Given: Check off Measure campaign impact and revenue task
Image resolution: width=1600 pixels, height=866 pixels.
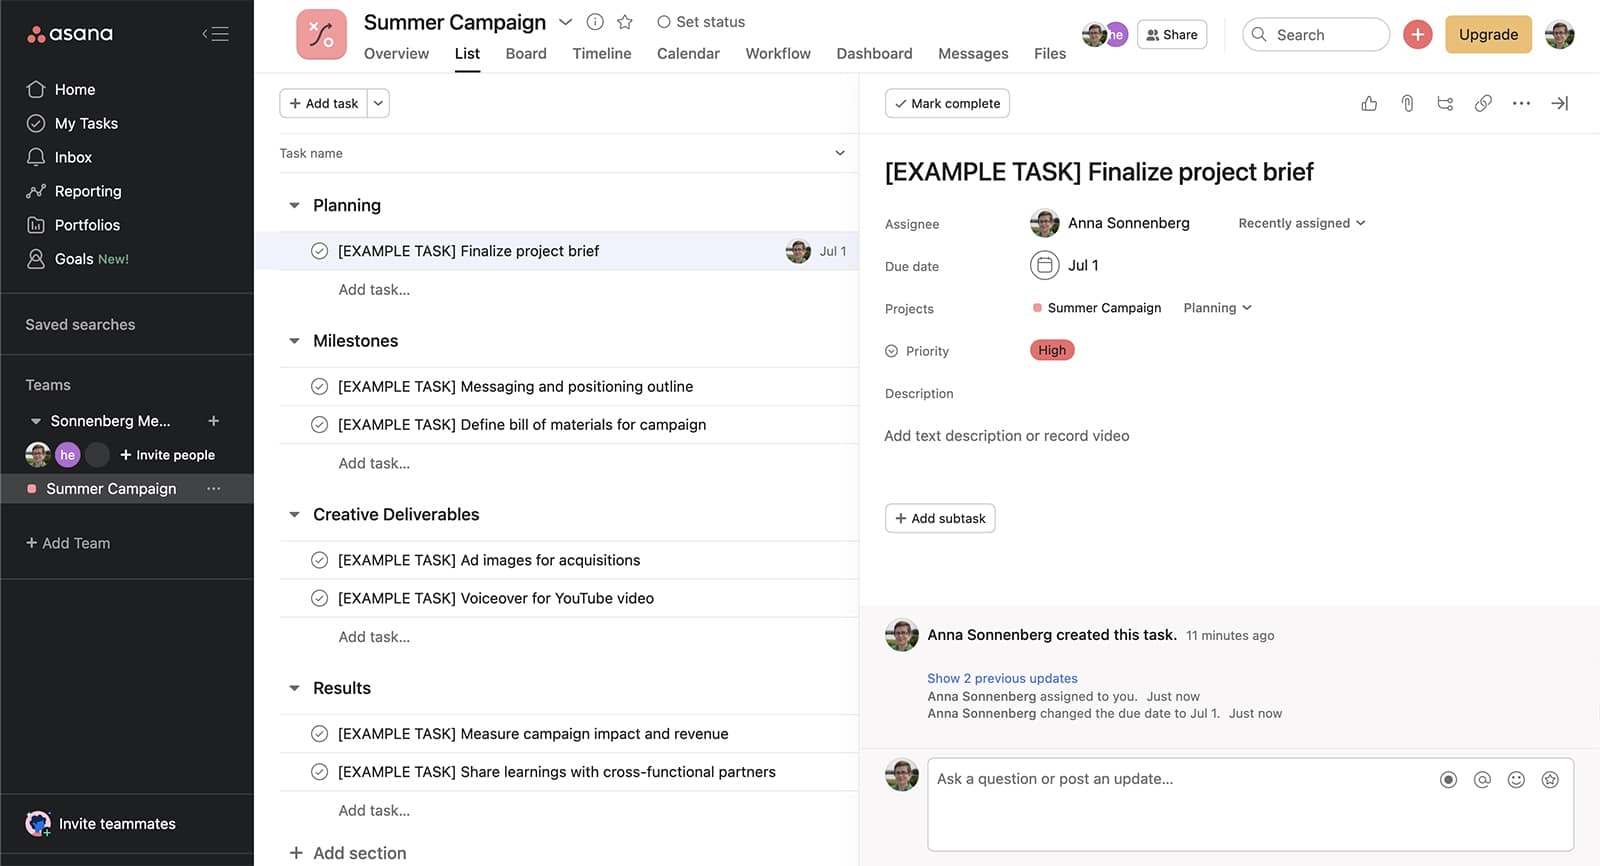Looking at the screenshot, I should (319, 734).
